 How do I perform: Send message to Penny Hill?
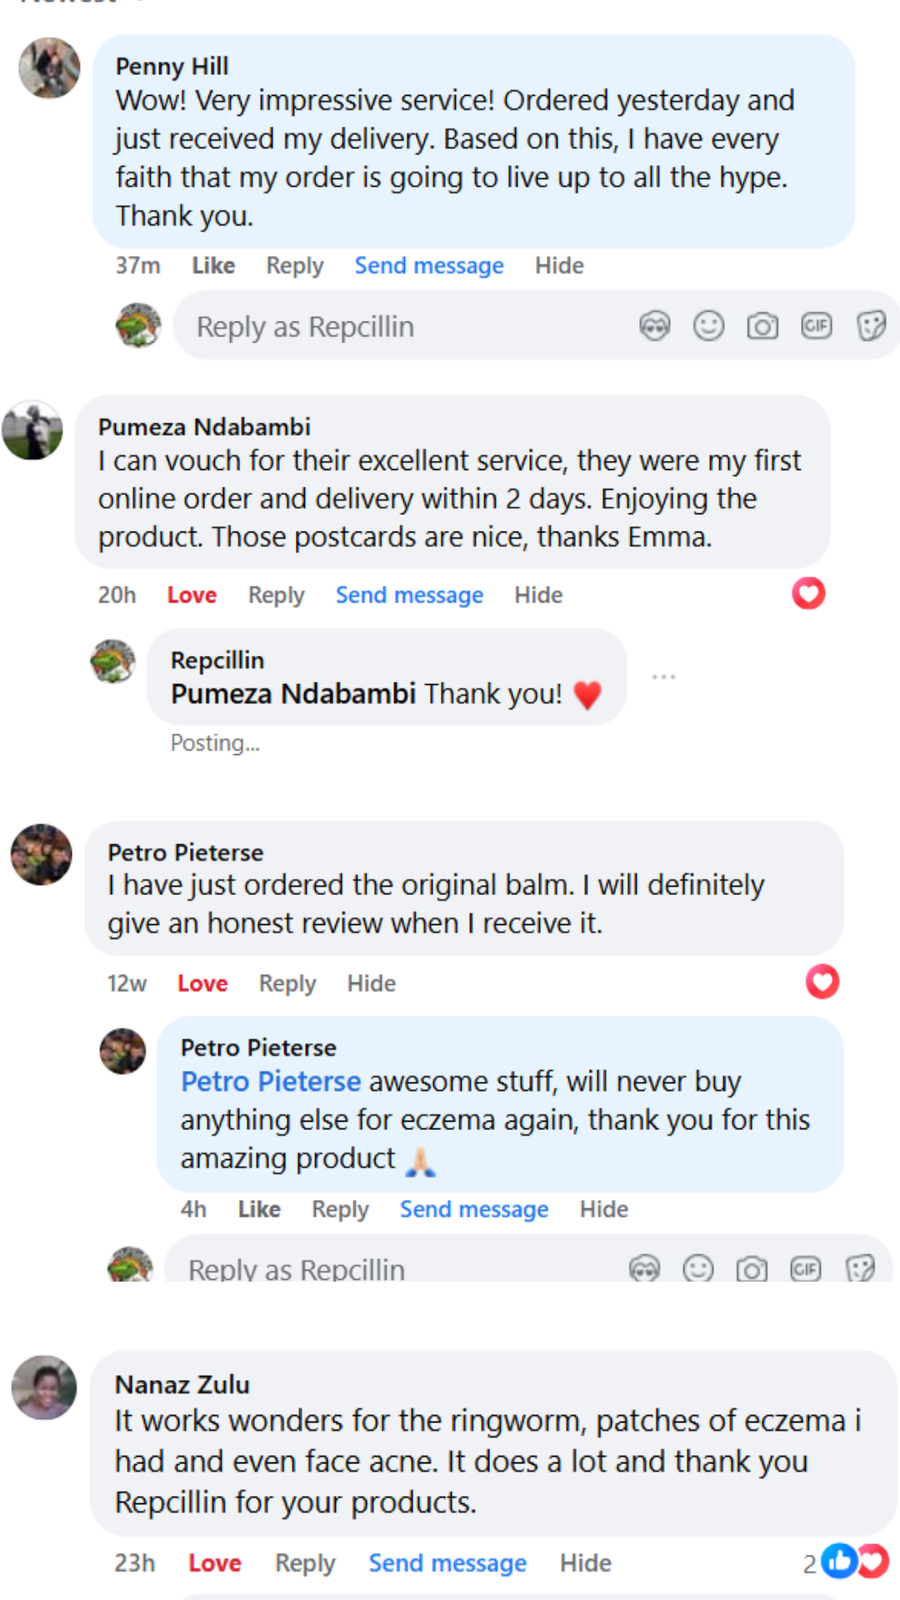pos(429,266)
